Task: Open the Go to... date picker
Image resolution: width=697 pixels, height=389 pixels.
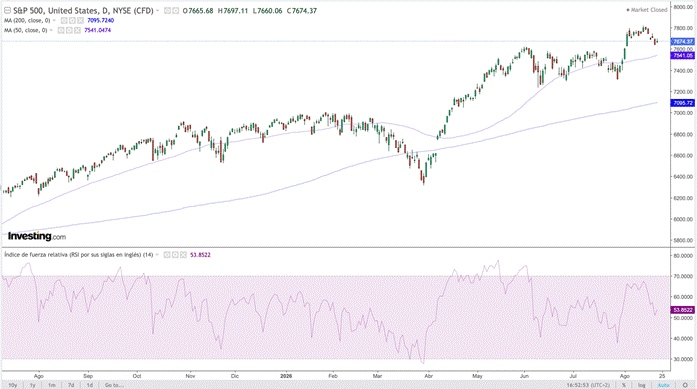Action: (x=114, y=385)
